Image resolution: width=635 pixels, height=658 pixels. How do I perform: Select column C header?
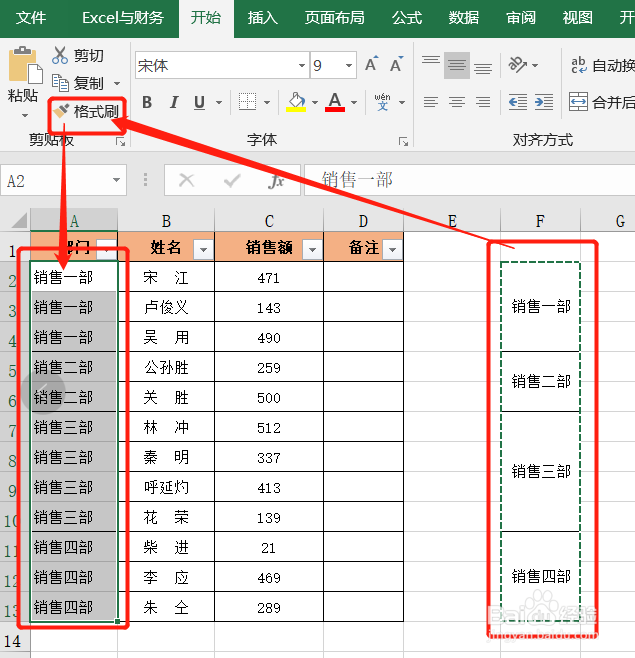click(269, 221)
